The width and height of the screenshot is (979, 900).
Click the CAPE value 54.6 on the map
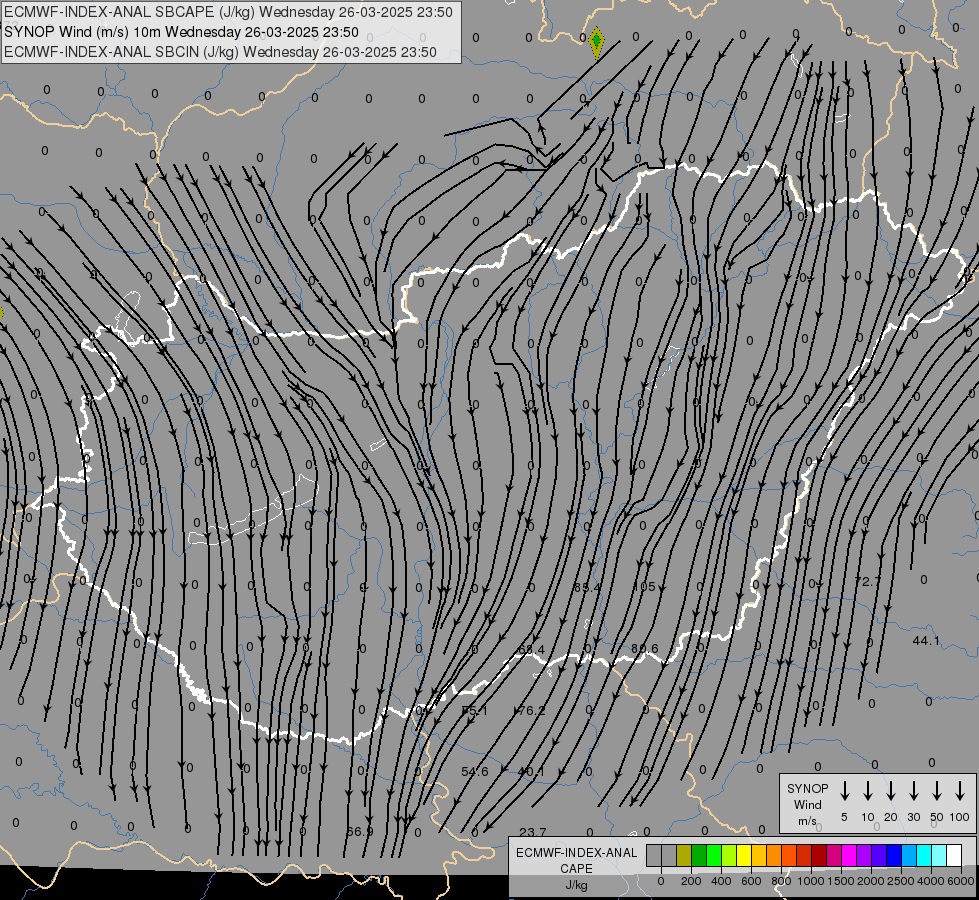point(475,772)
